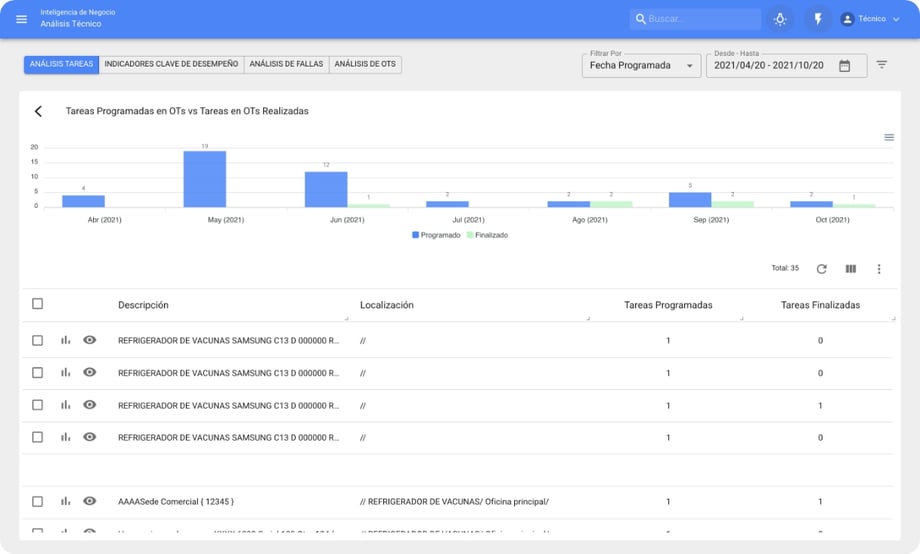Image resolution: width=920 pixels, height=554 pixels.
Task: Click the Ago (2021) axis label
Action: click(x=590, y=220)
